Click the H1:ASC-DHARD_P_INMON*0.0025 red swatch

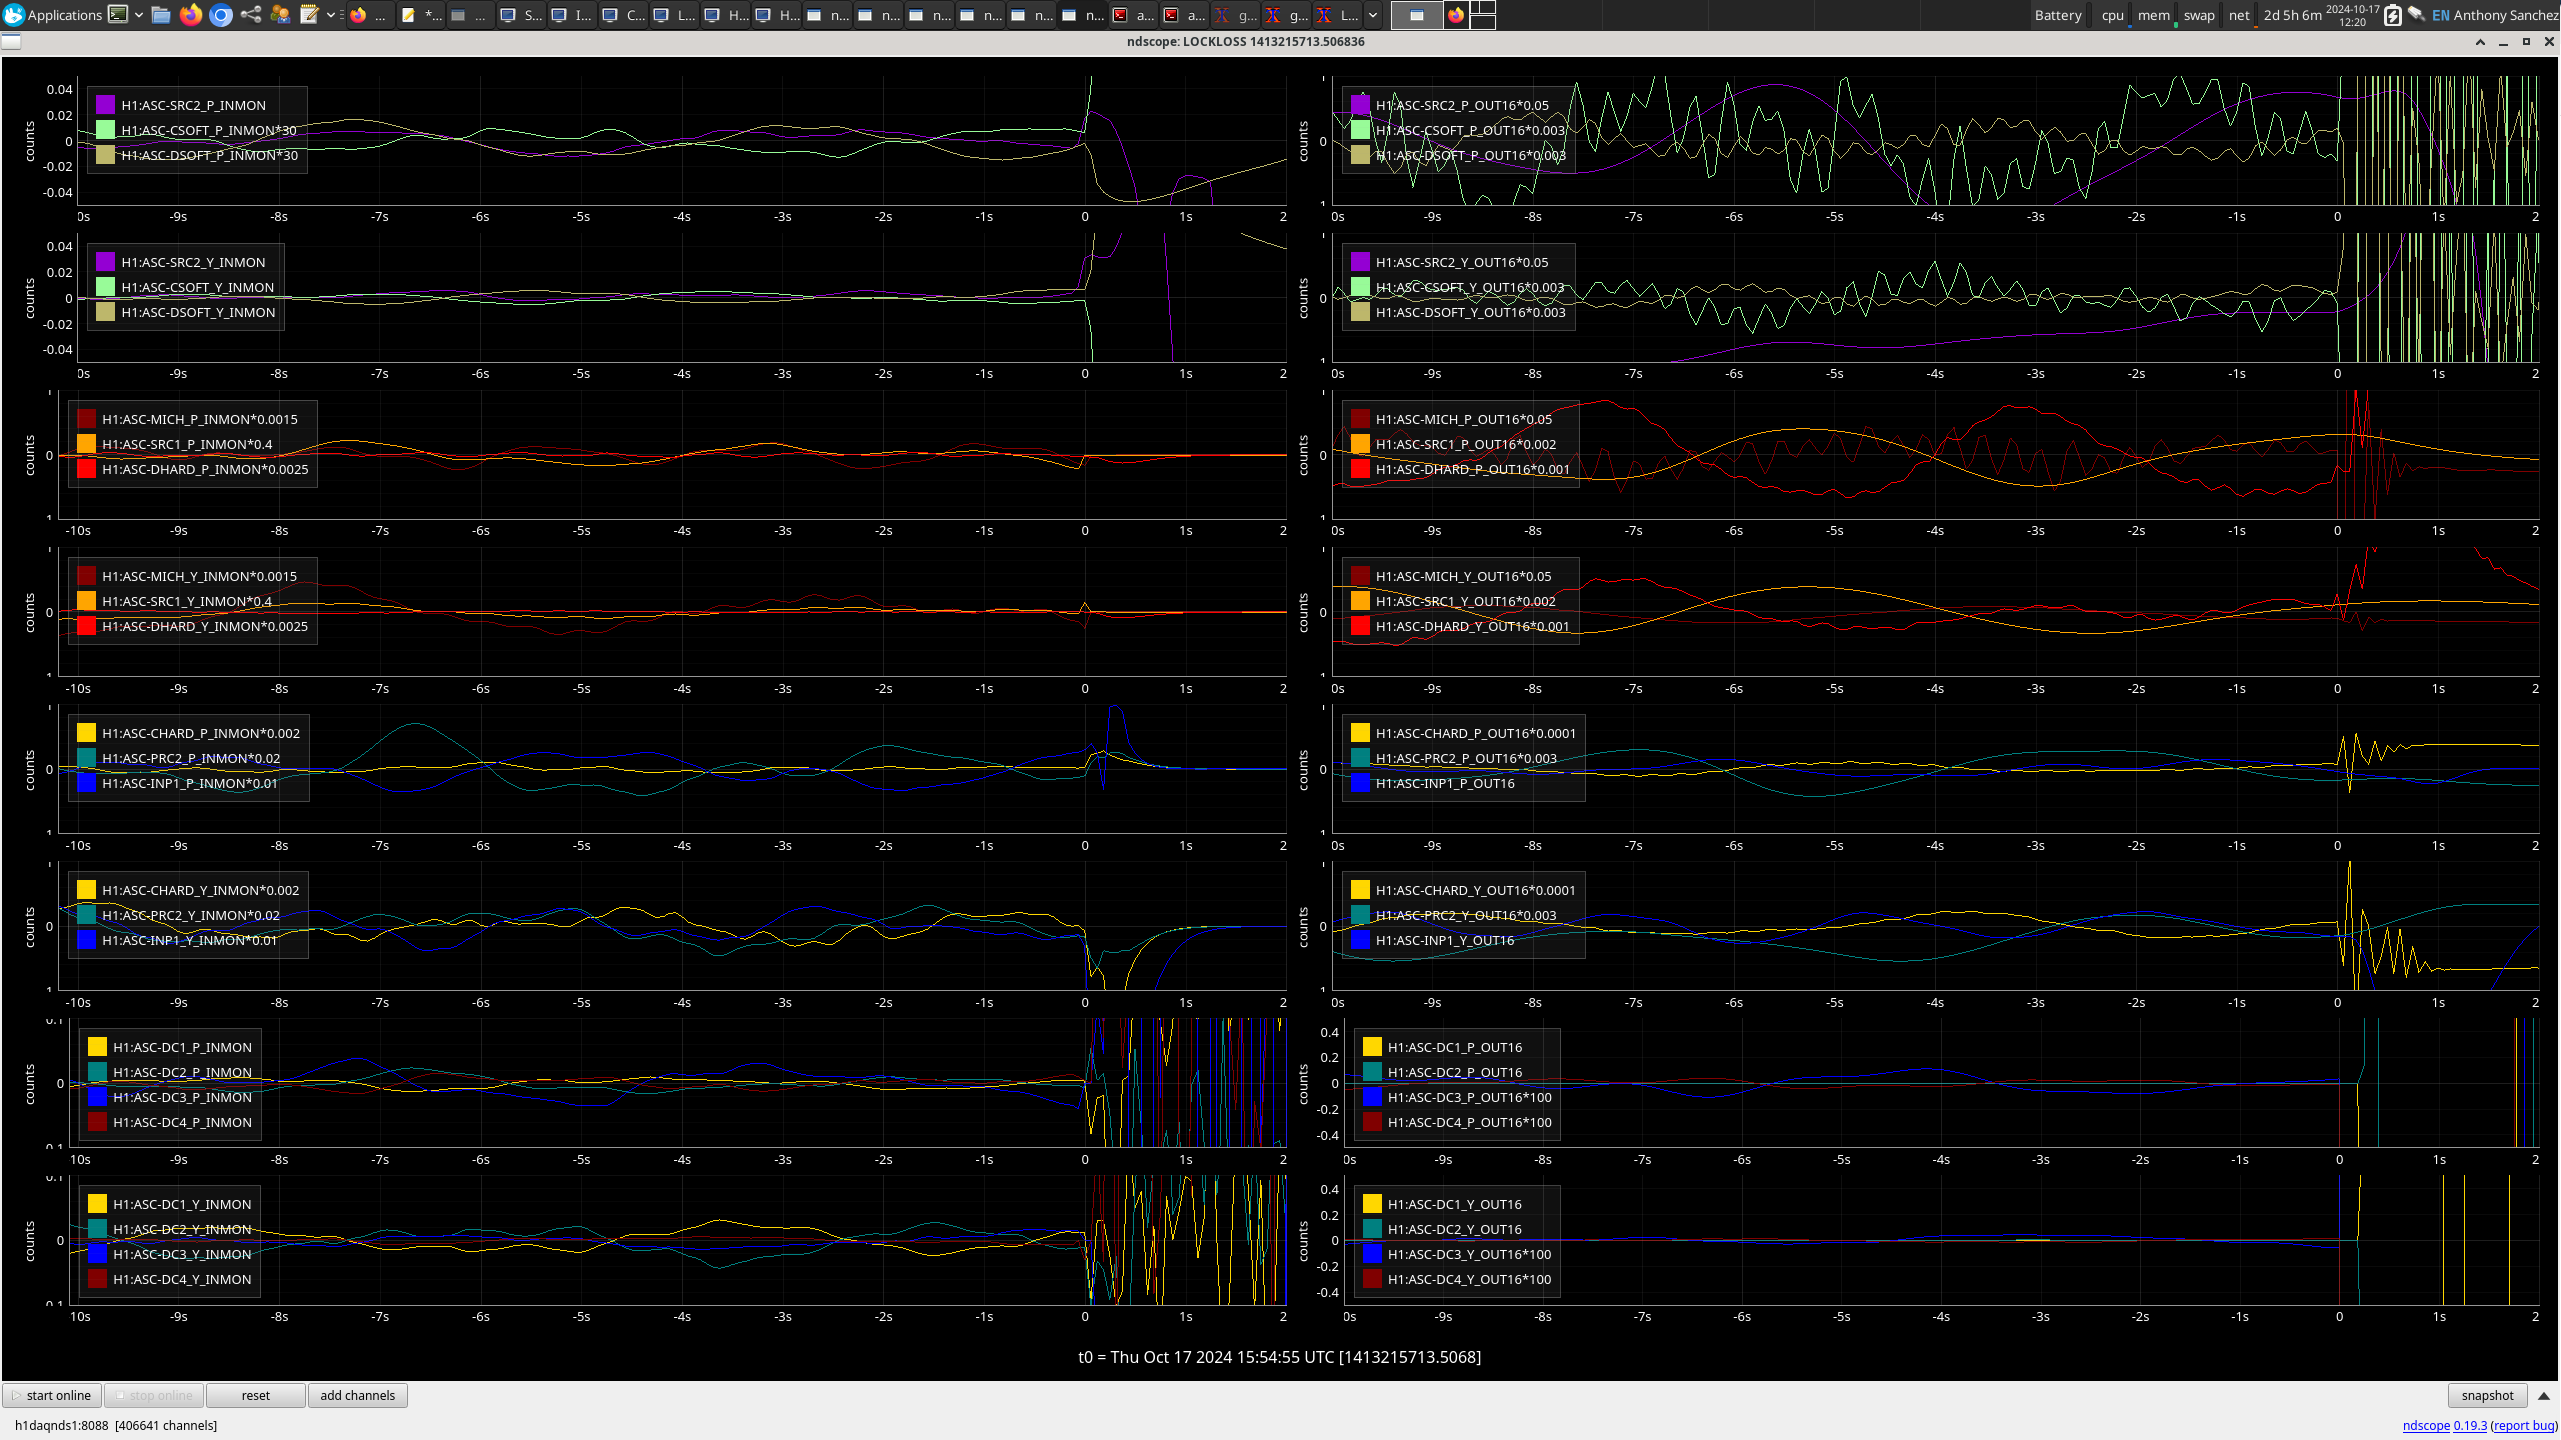(x=87, y=468)
